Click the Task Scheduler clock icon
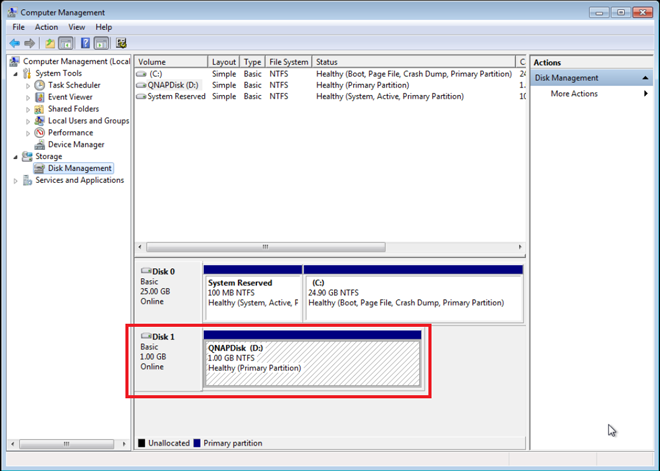660x471 pixels. [x=39, y=85]
